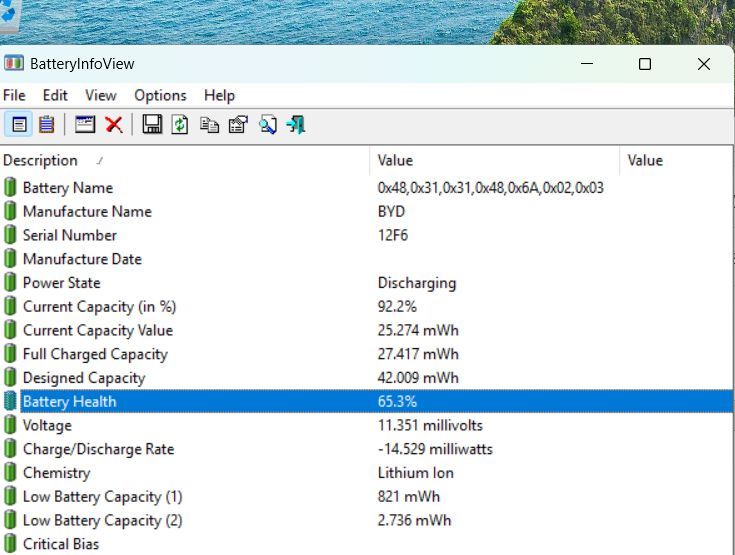Open the Edit menu
Image resolution: width=735 pixels, height=555 pixels.
55,95
